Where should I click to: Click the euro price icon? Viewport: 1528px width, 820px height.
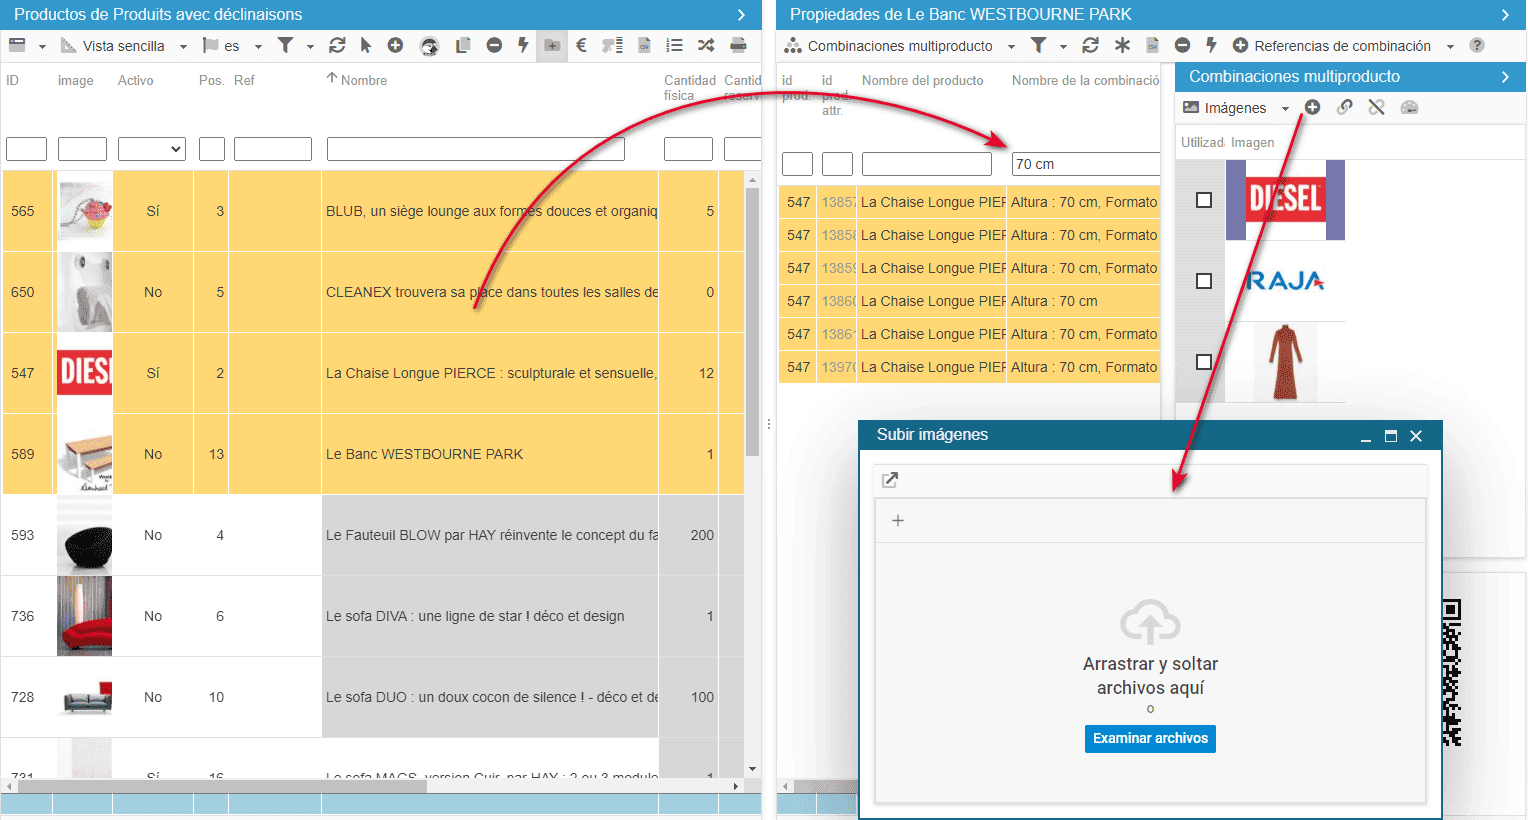581,45
